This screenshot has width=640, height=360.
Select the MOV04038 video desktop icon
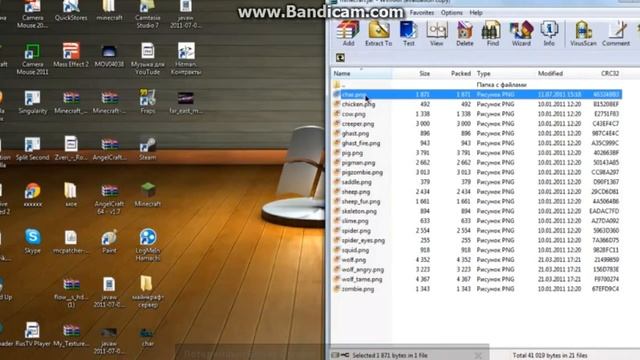(x=109, y=55)
